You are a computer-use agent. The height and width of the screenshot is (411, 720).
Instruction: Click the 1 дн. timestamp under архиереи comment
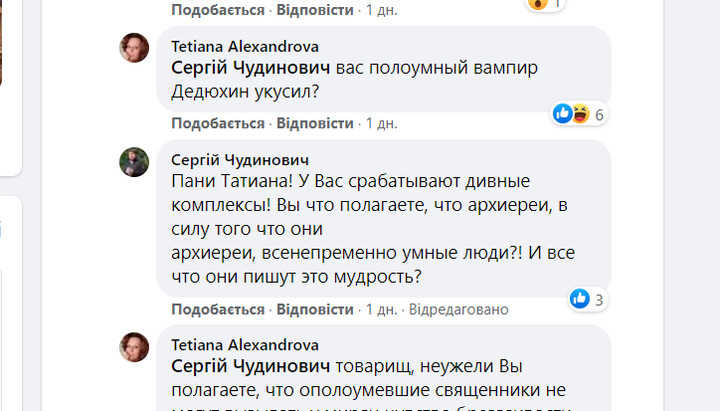(381, 310)
